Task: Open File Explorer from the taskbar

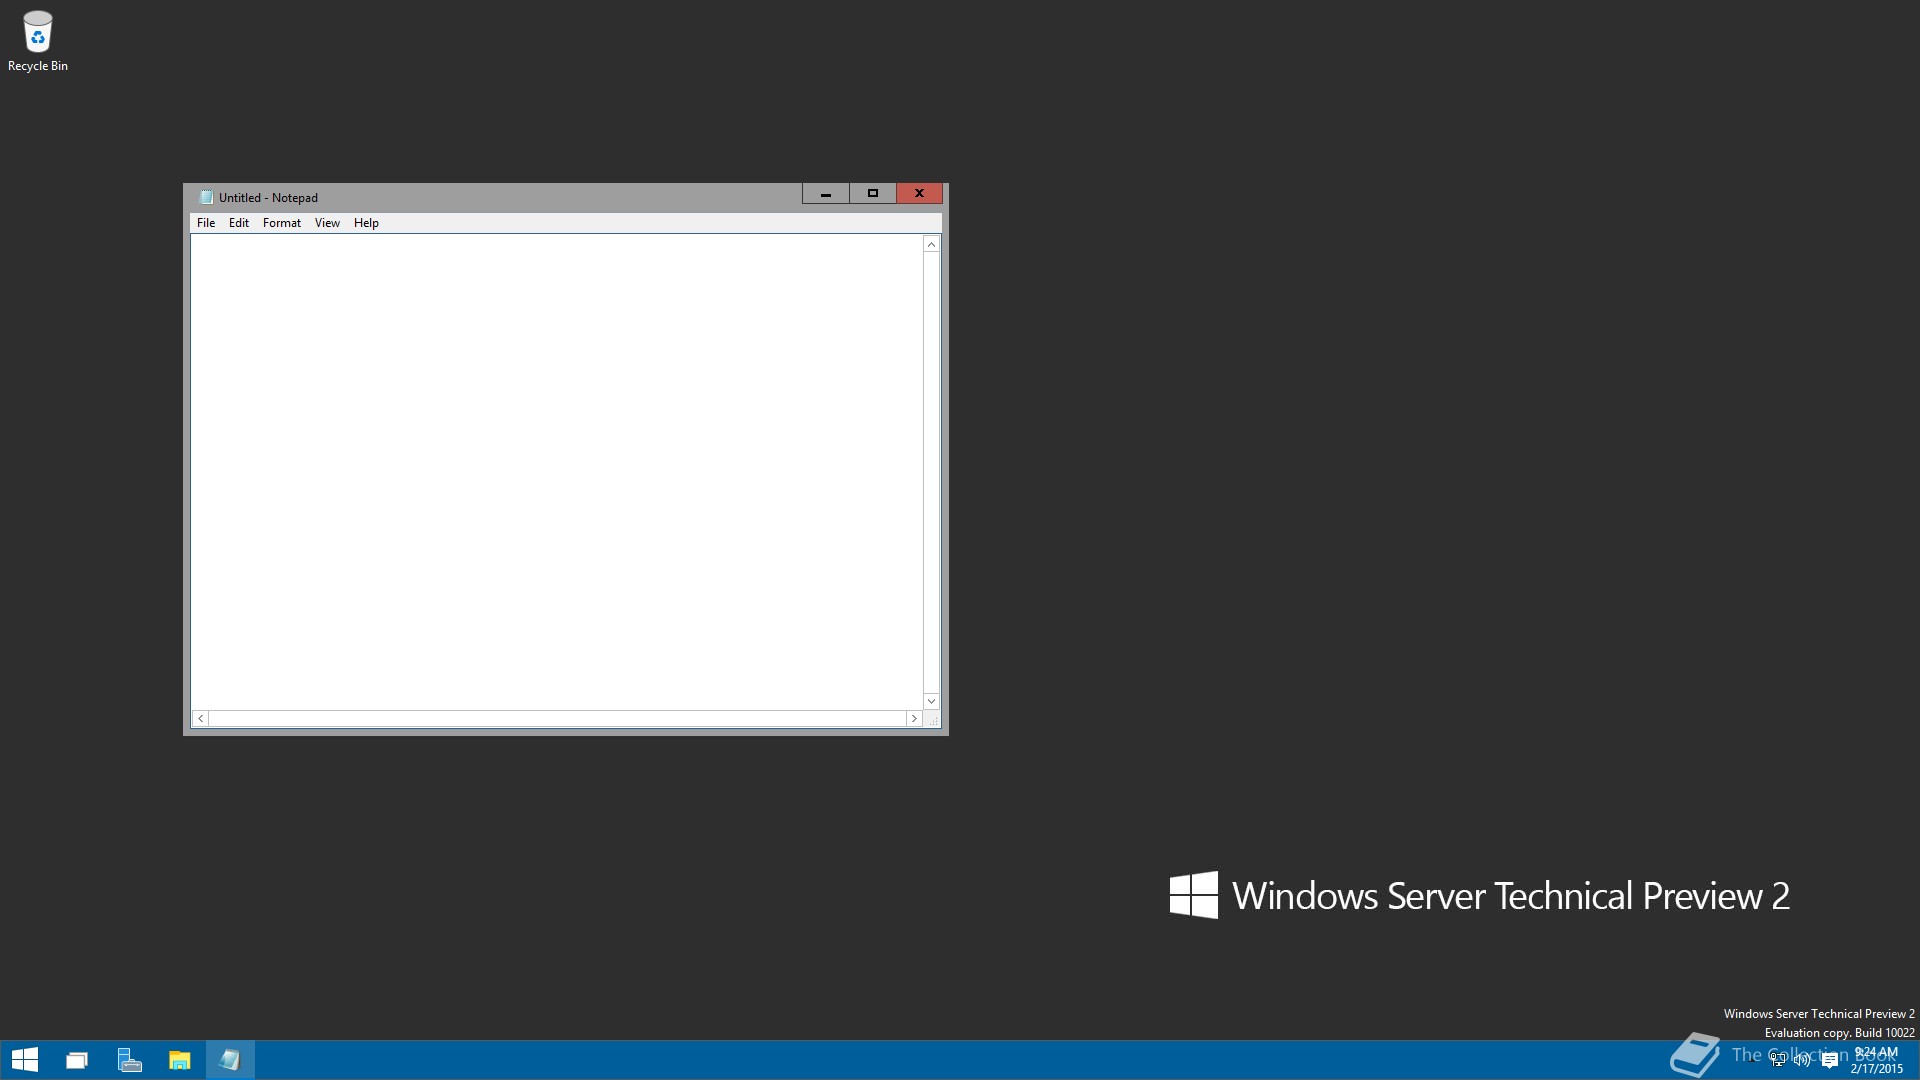Action: coord(180,1060)
